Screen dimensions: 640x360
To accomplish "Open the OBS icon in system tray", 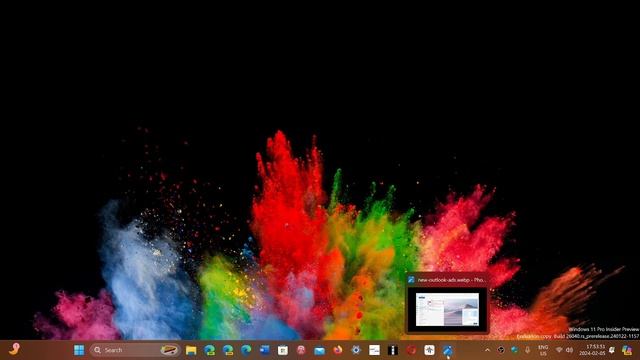I will point(501,350).
